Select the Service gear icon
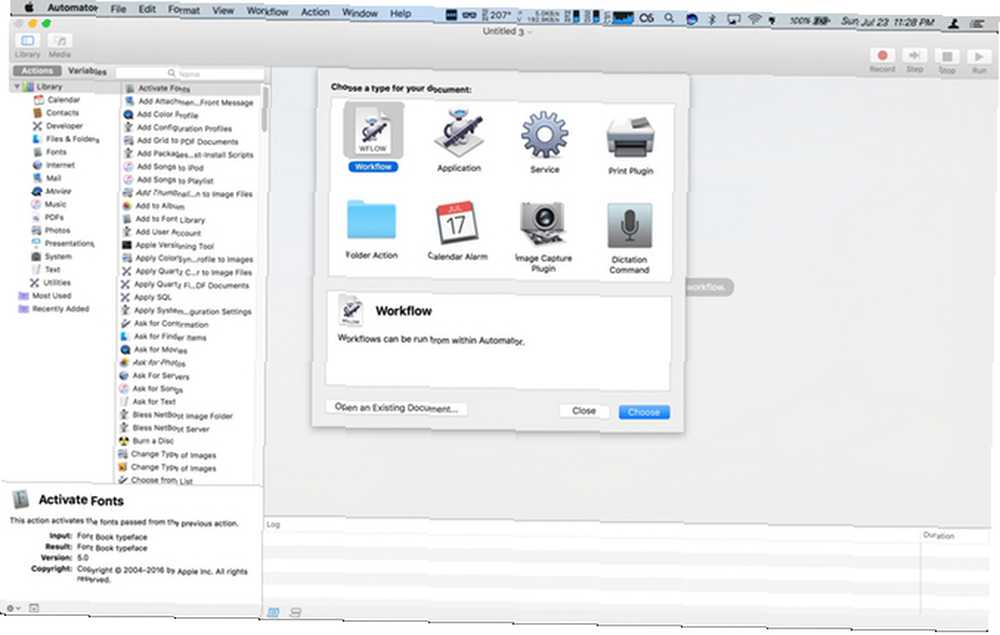The image size is (1000, 635). click(x=544, y=135)
